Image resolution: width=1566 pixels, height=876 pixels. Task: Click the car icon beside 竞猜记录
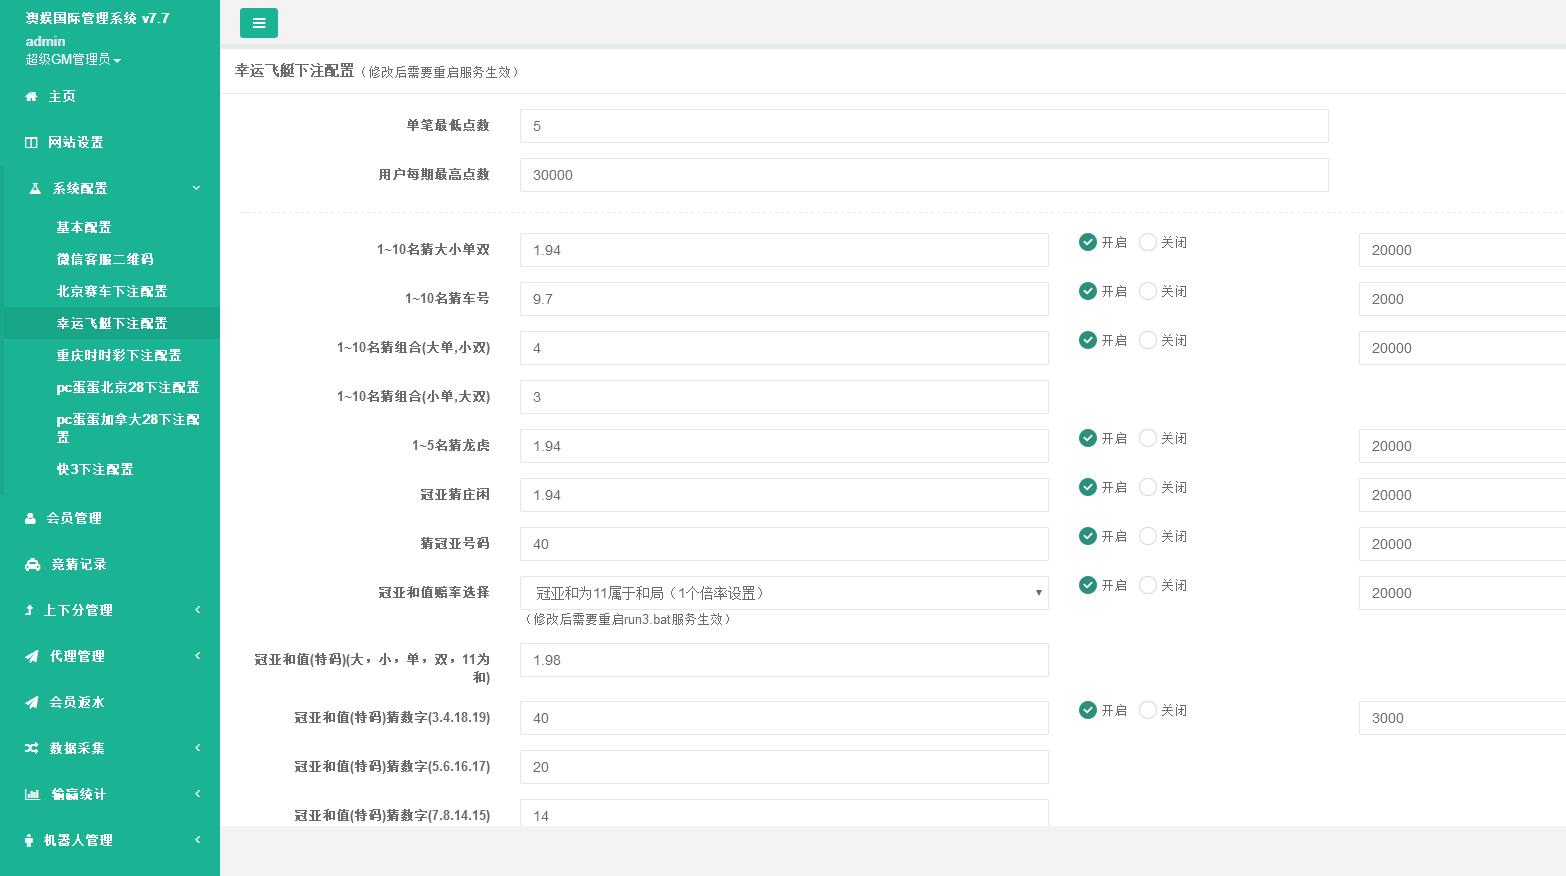(x=32, y=565)
